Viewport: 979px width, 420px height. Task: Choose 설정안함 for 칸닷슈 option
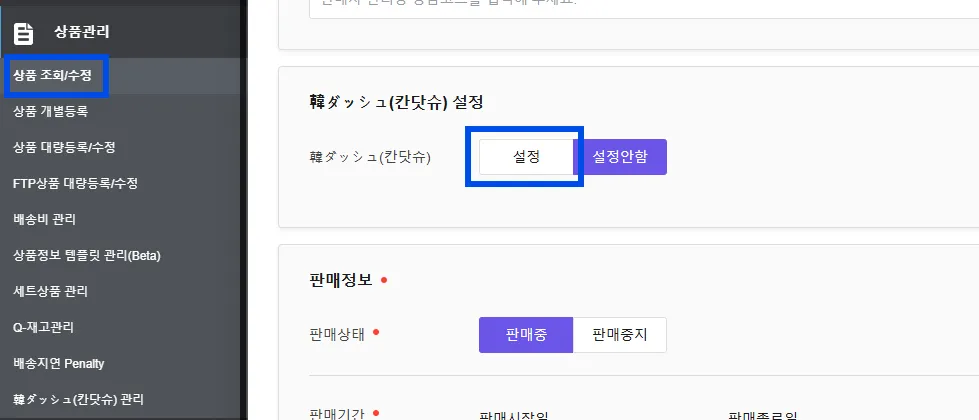coord(620,157)
